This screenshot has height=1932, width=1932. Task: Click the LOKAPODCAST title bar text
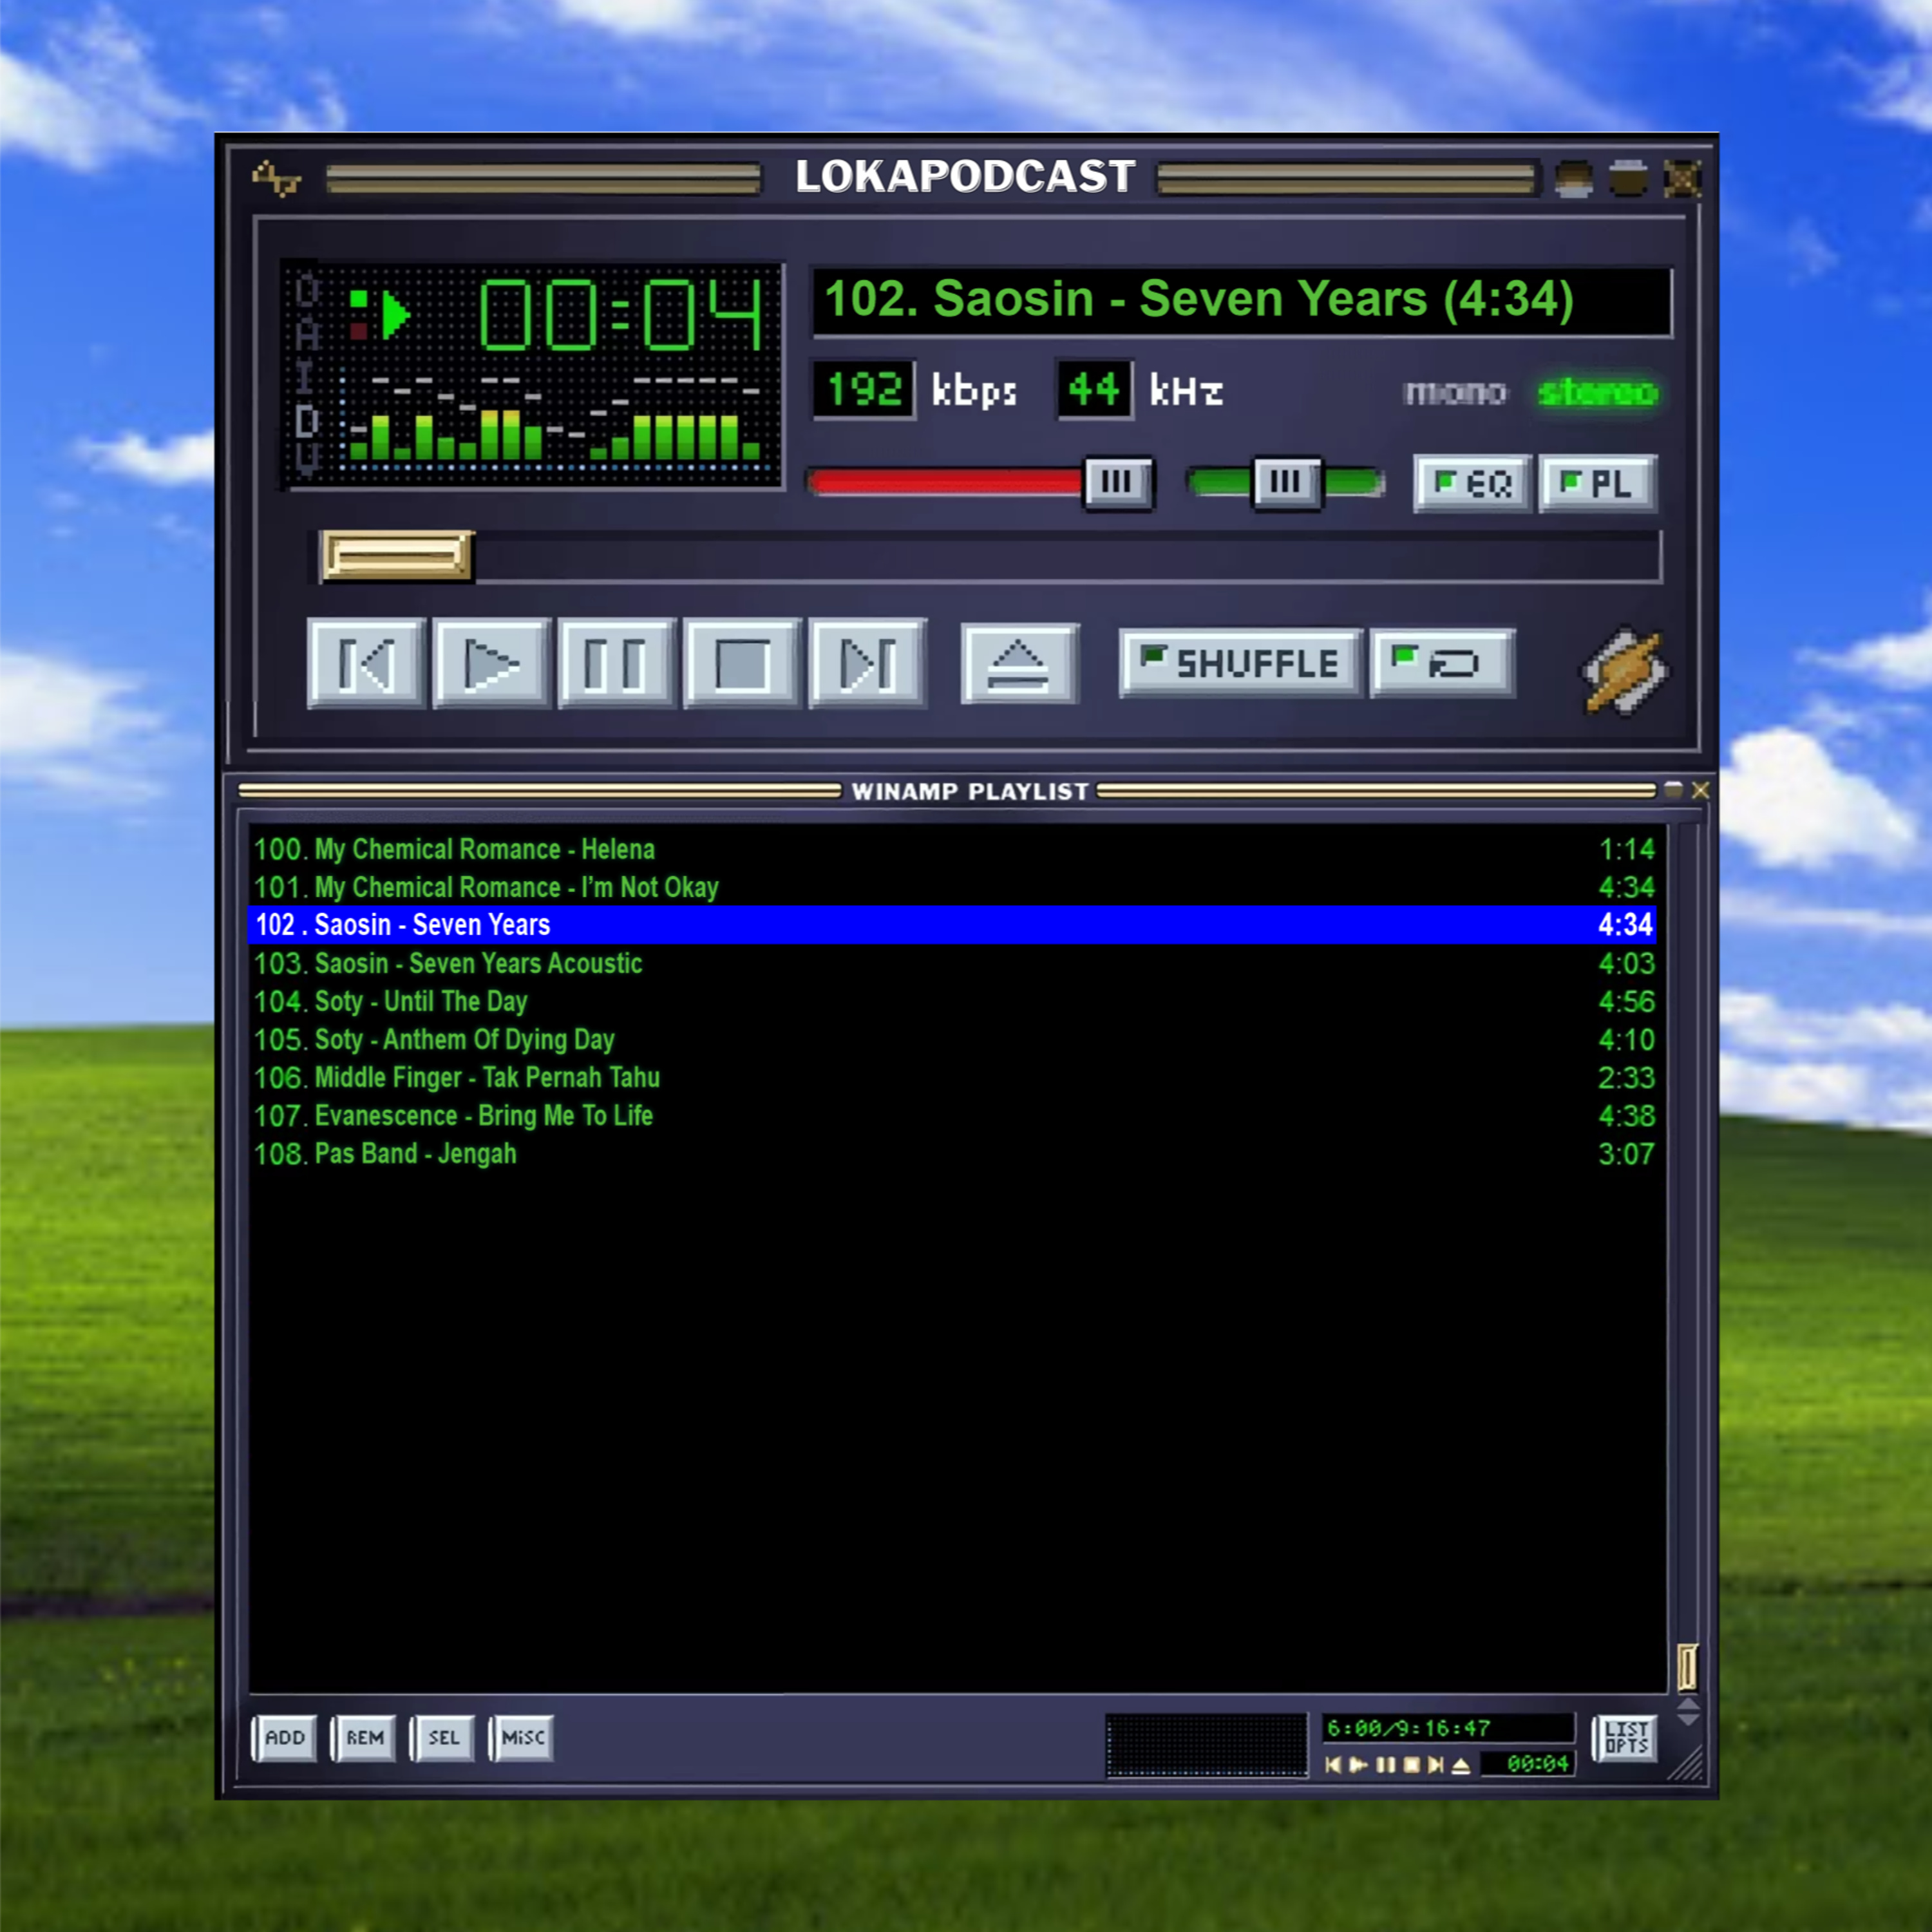[965, 177]
